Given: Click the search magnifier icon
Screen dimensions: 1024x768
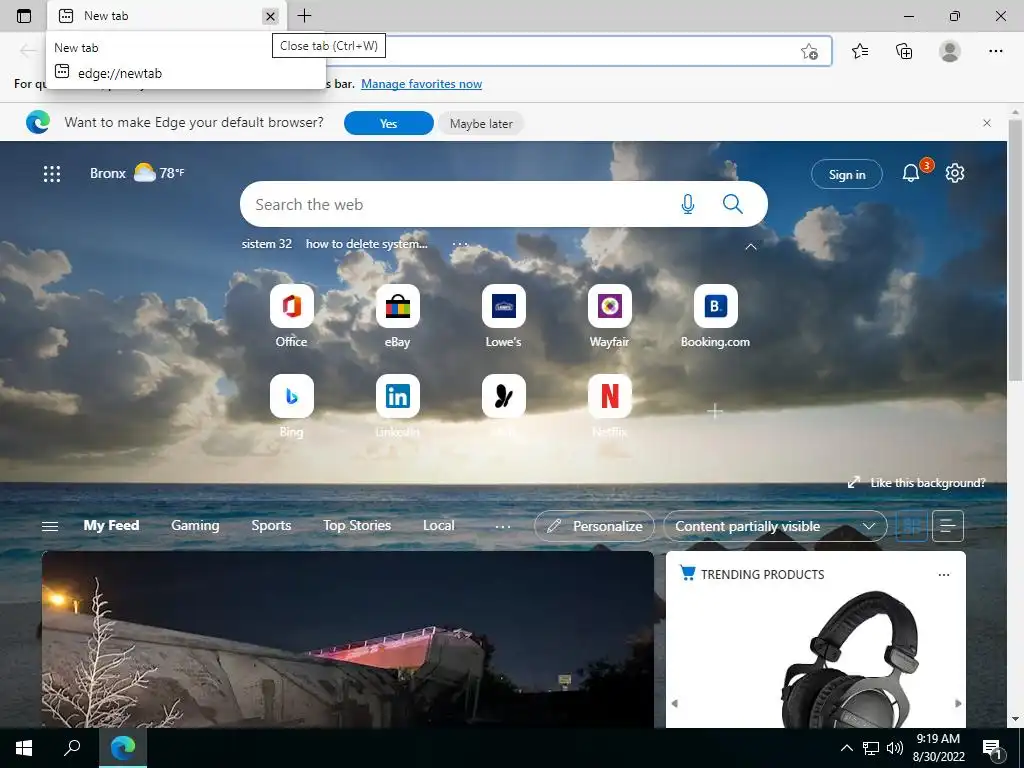Looking at the screenshot, I should pos(733,204).
